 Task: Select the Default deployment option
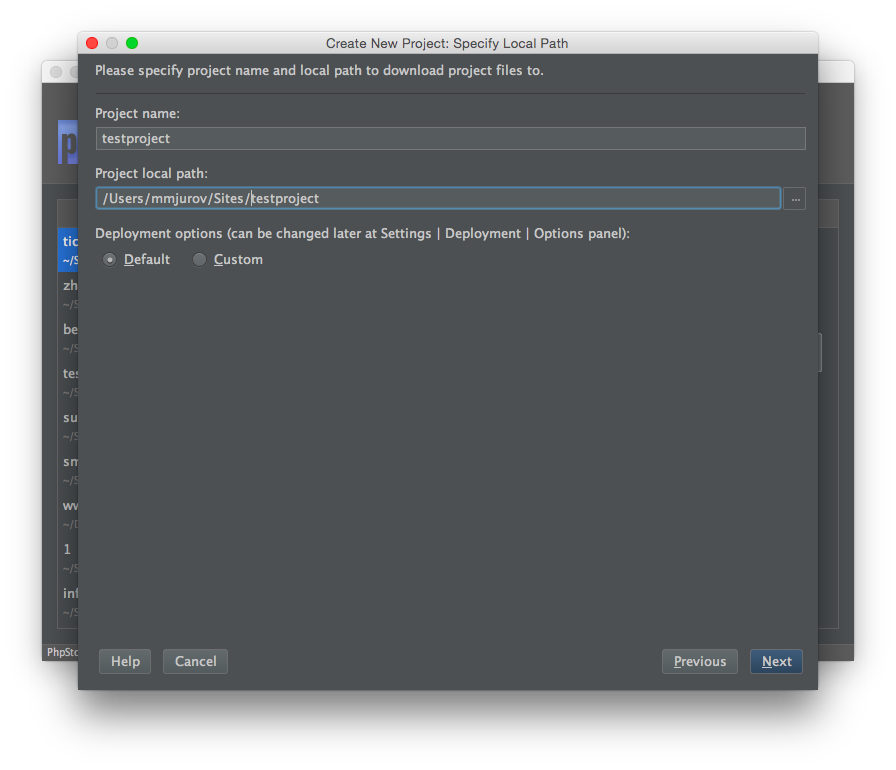(x=110, y=260)
